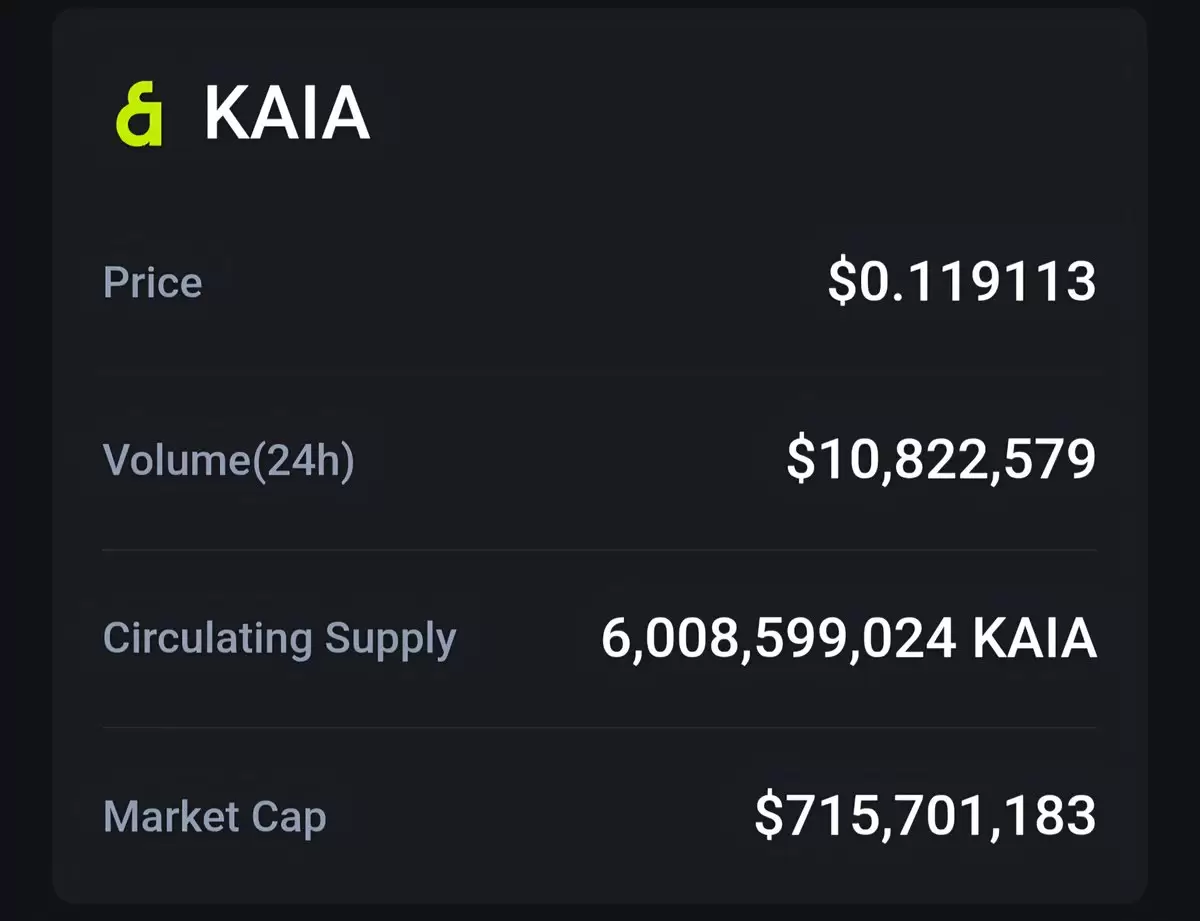Click the Market Cap label
1200x921 pixels.
point(215,817)
